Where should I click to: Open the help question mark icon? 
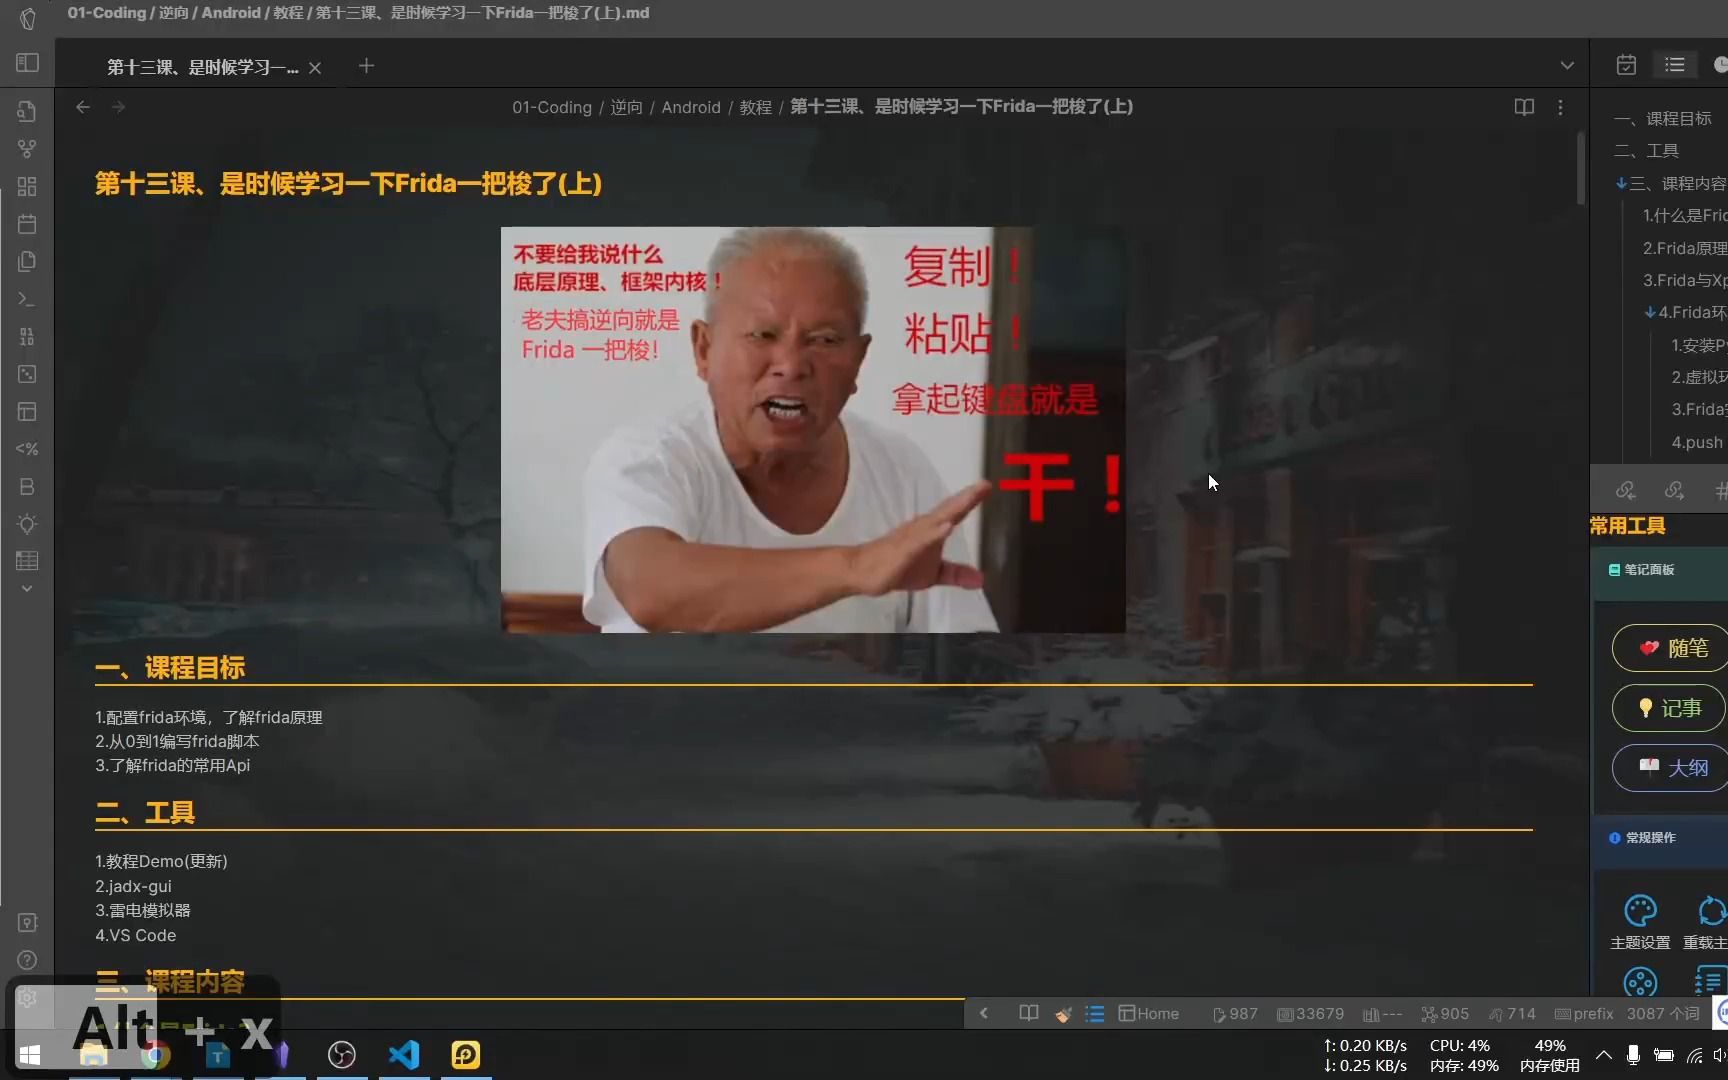(27, 960)
